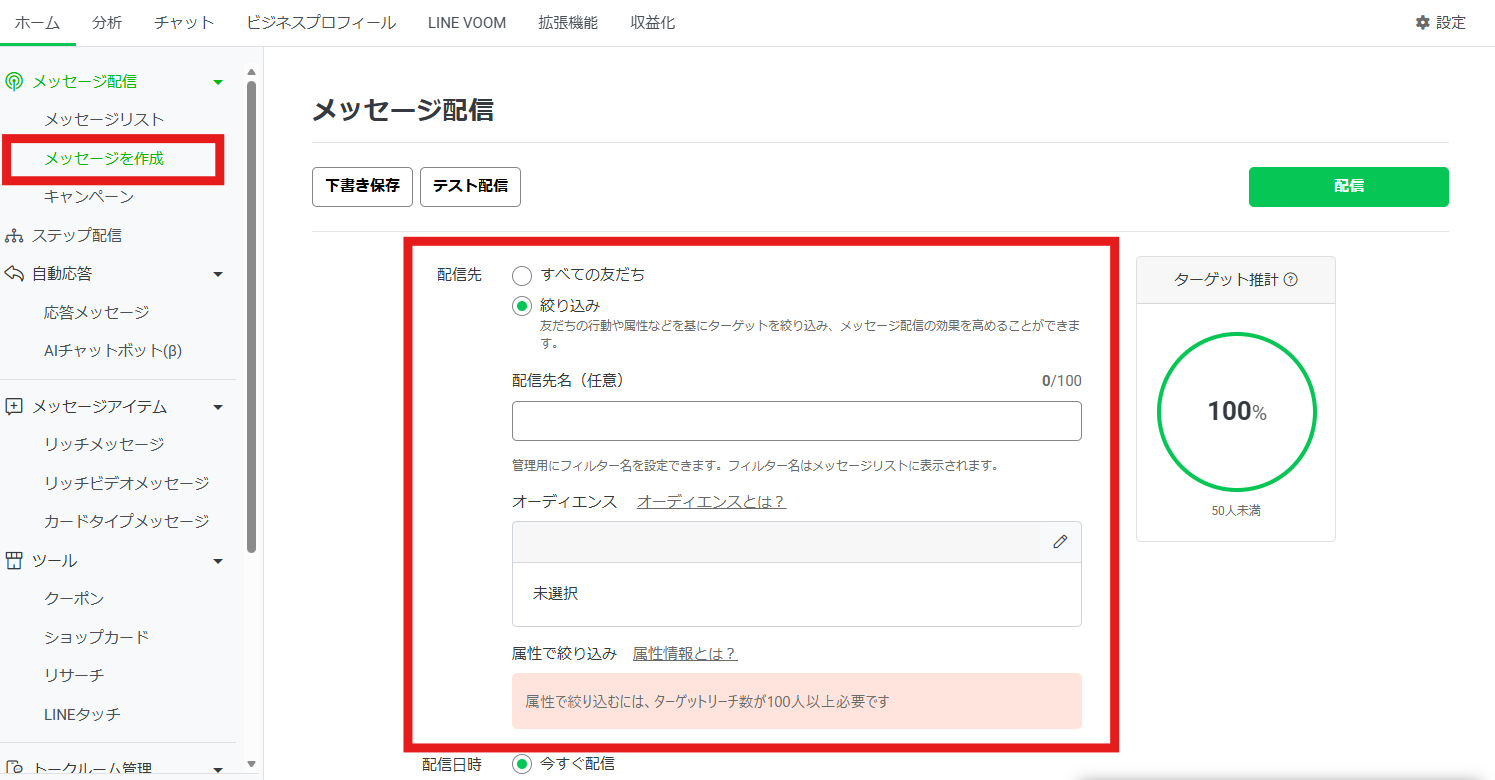Select the 今すぐ配信 radio button
This screenshot has height=780, width=1495.
tap(521, 764)
